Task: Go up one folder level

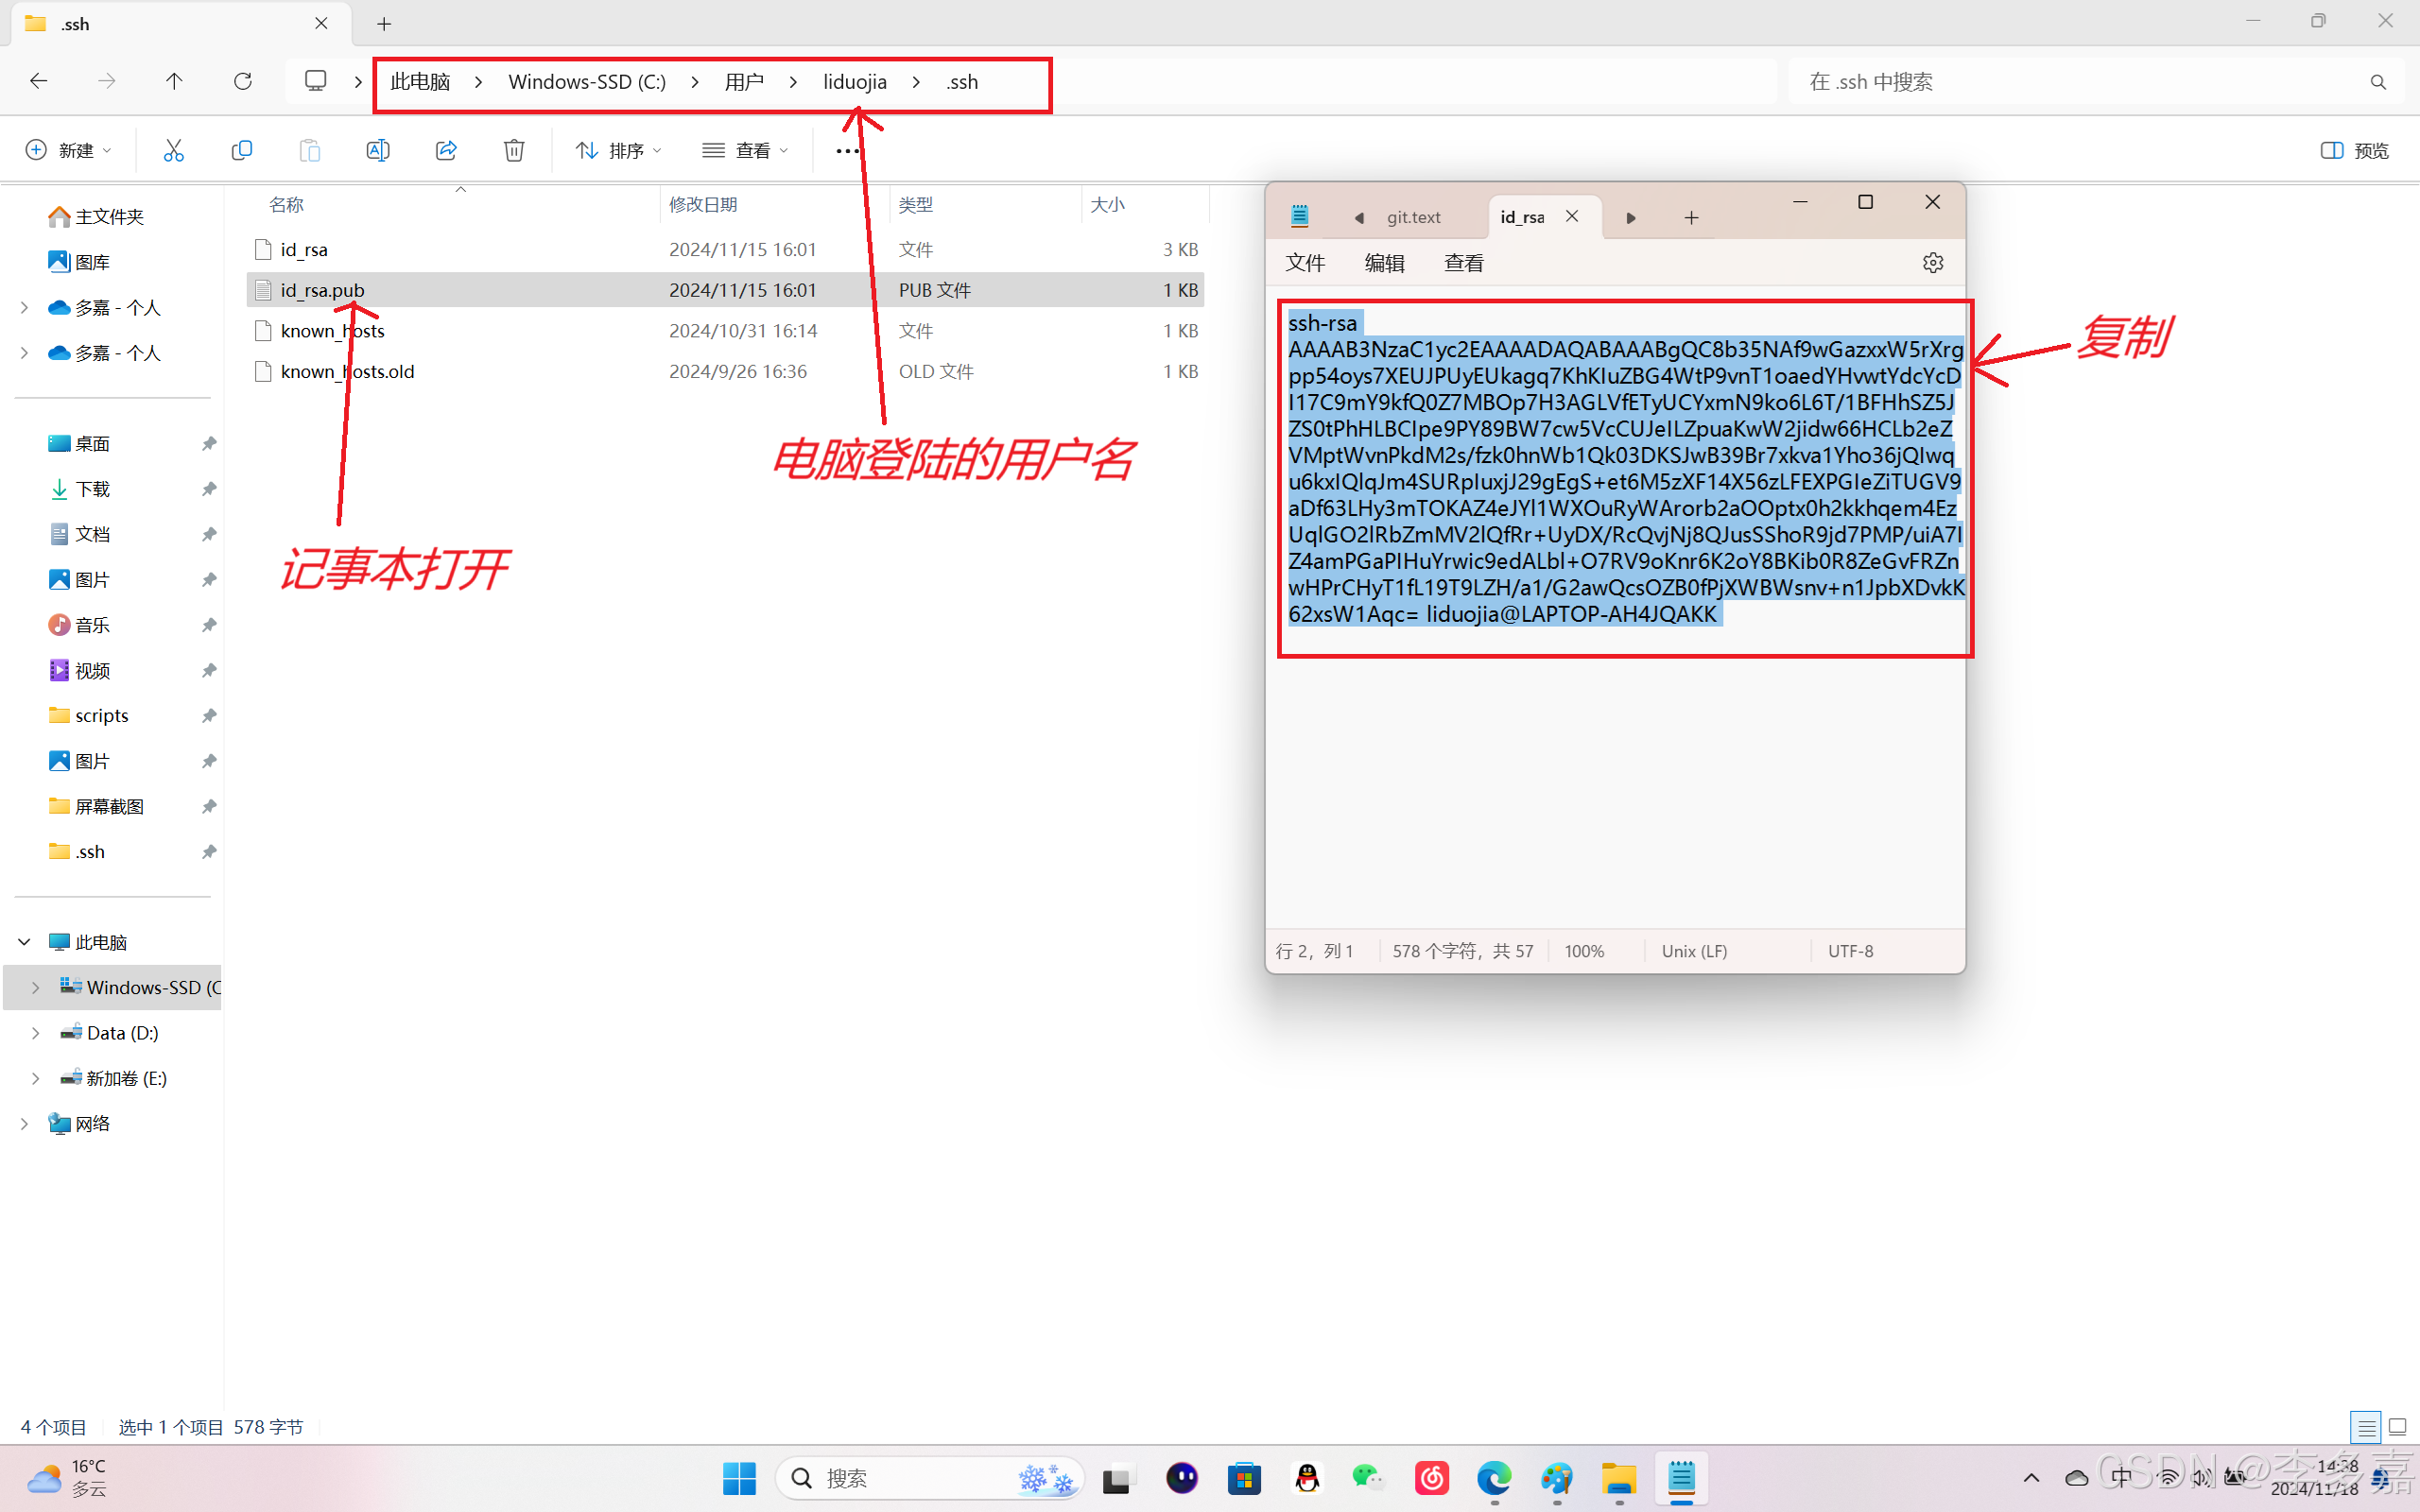Action: point(174,81)
